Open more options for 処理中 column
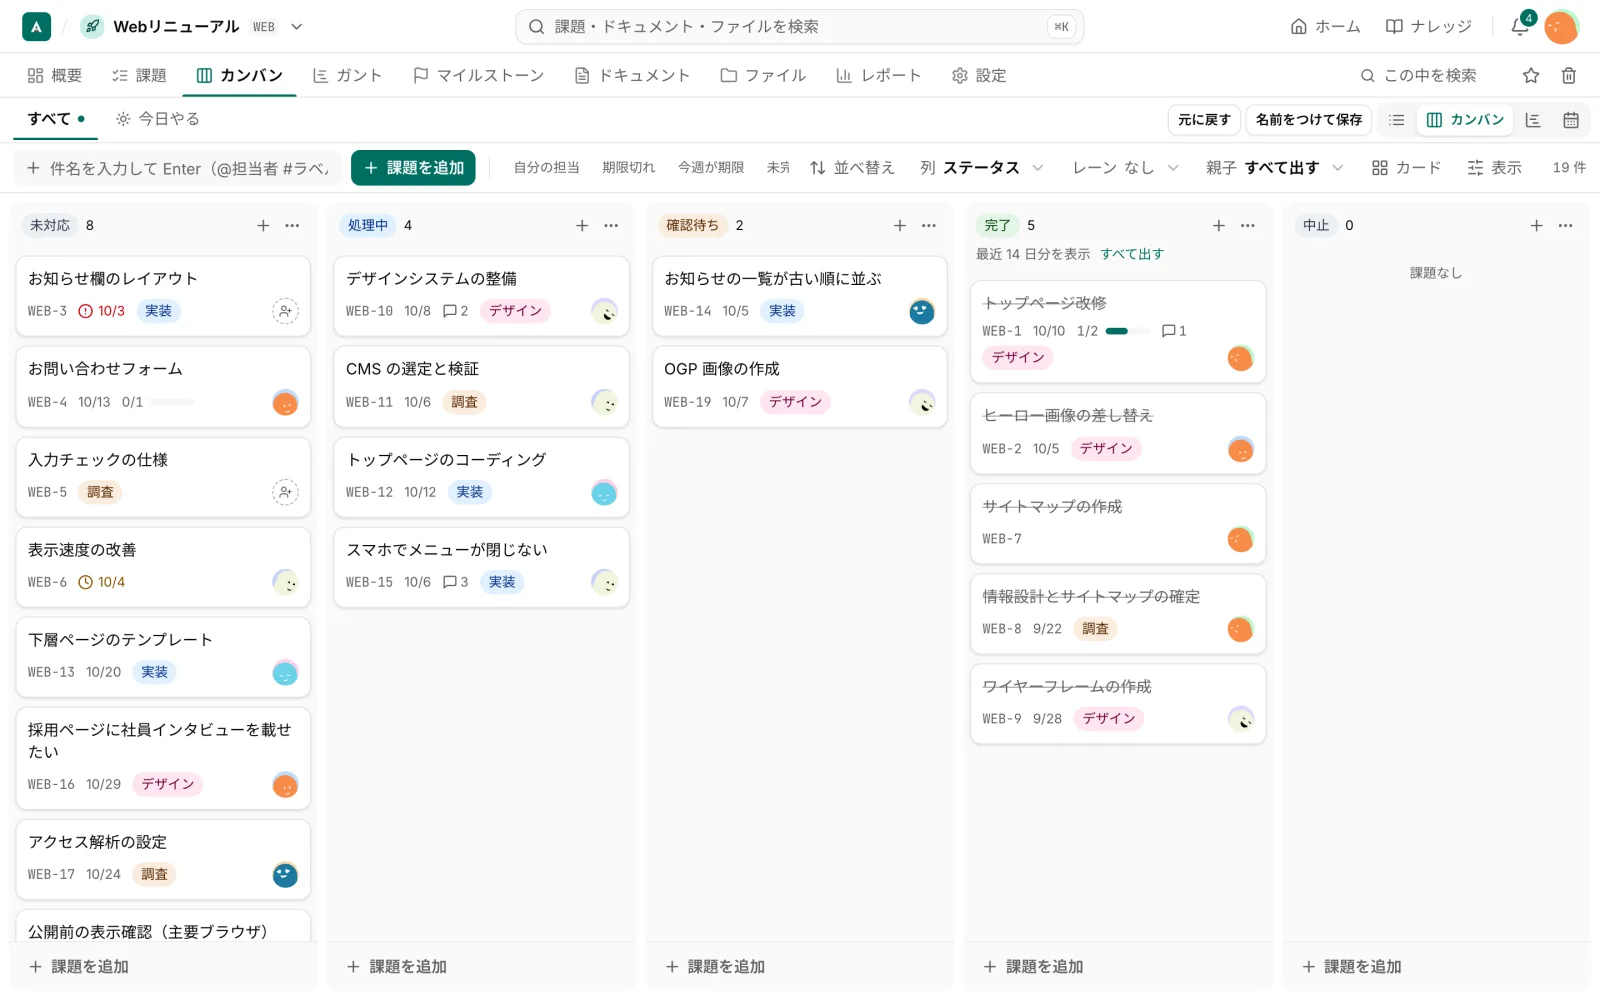Image resolution: width=1600 pixels, height=1000 pixels. coord(611,226)
